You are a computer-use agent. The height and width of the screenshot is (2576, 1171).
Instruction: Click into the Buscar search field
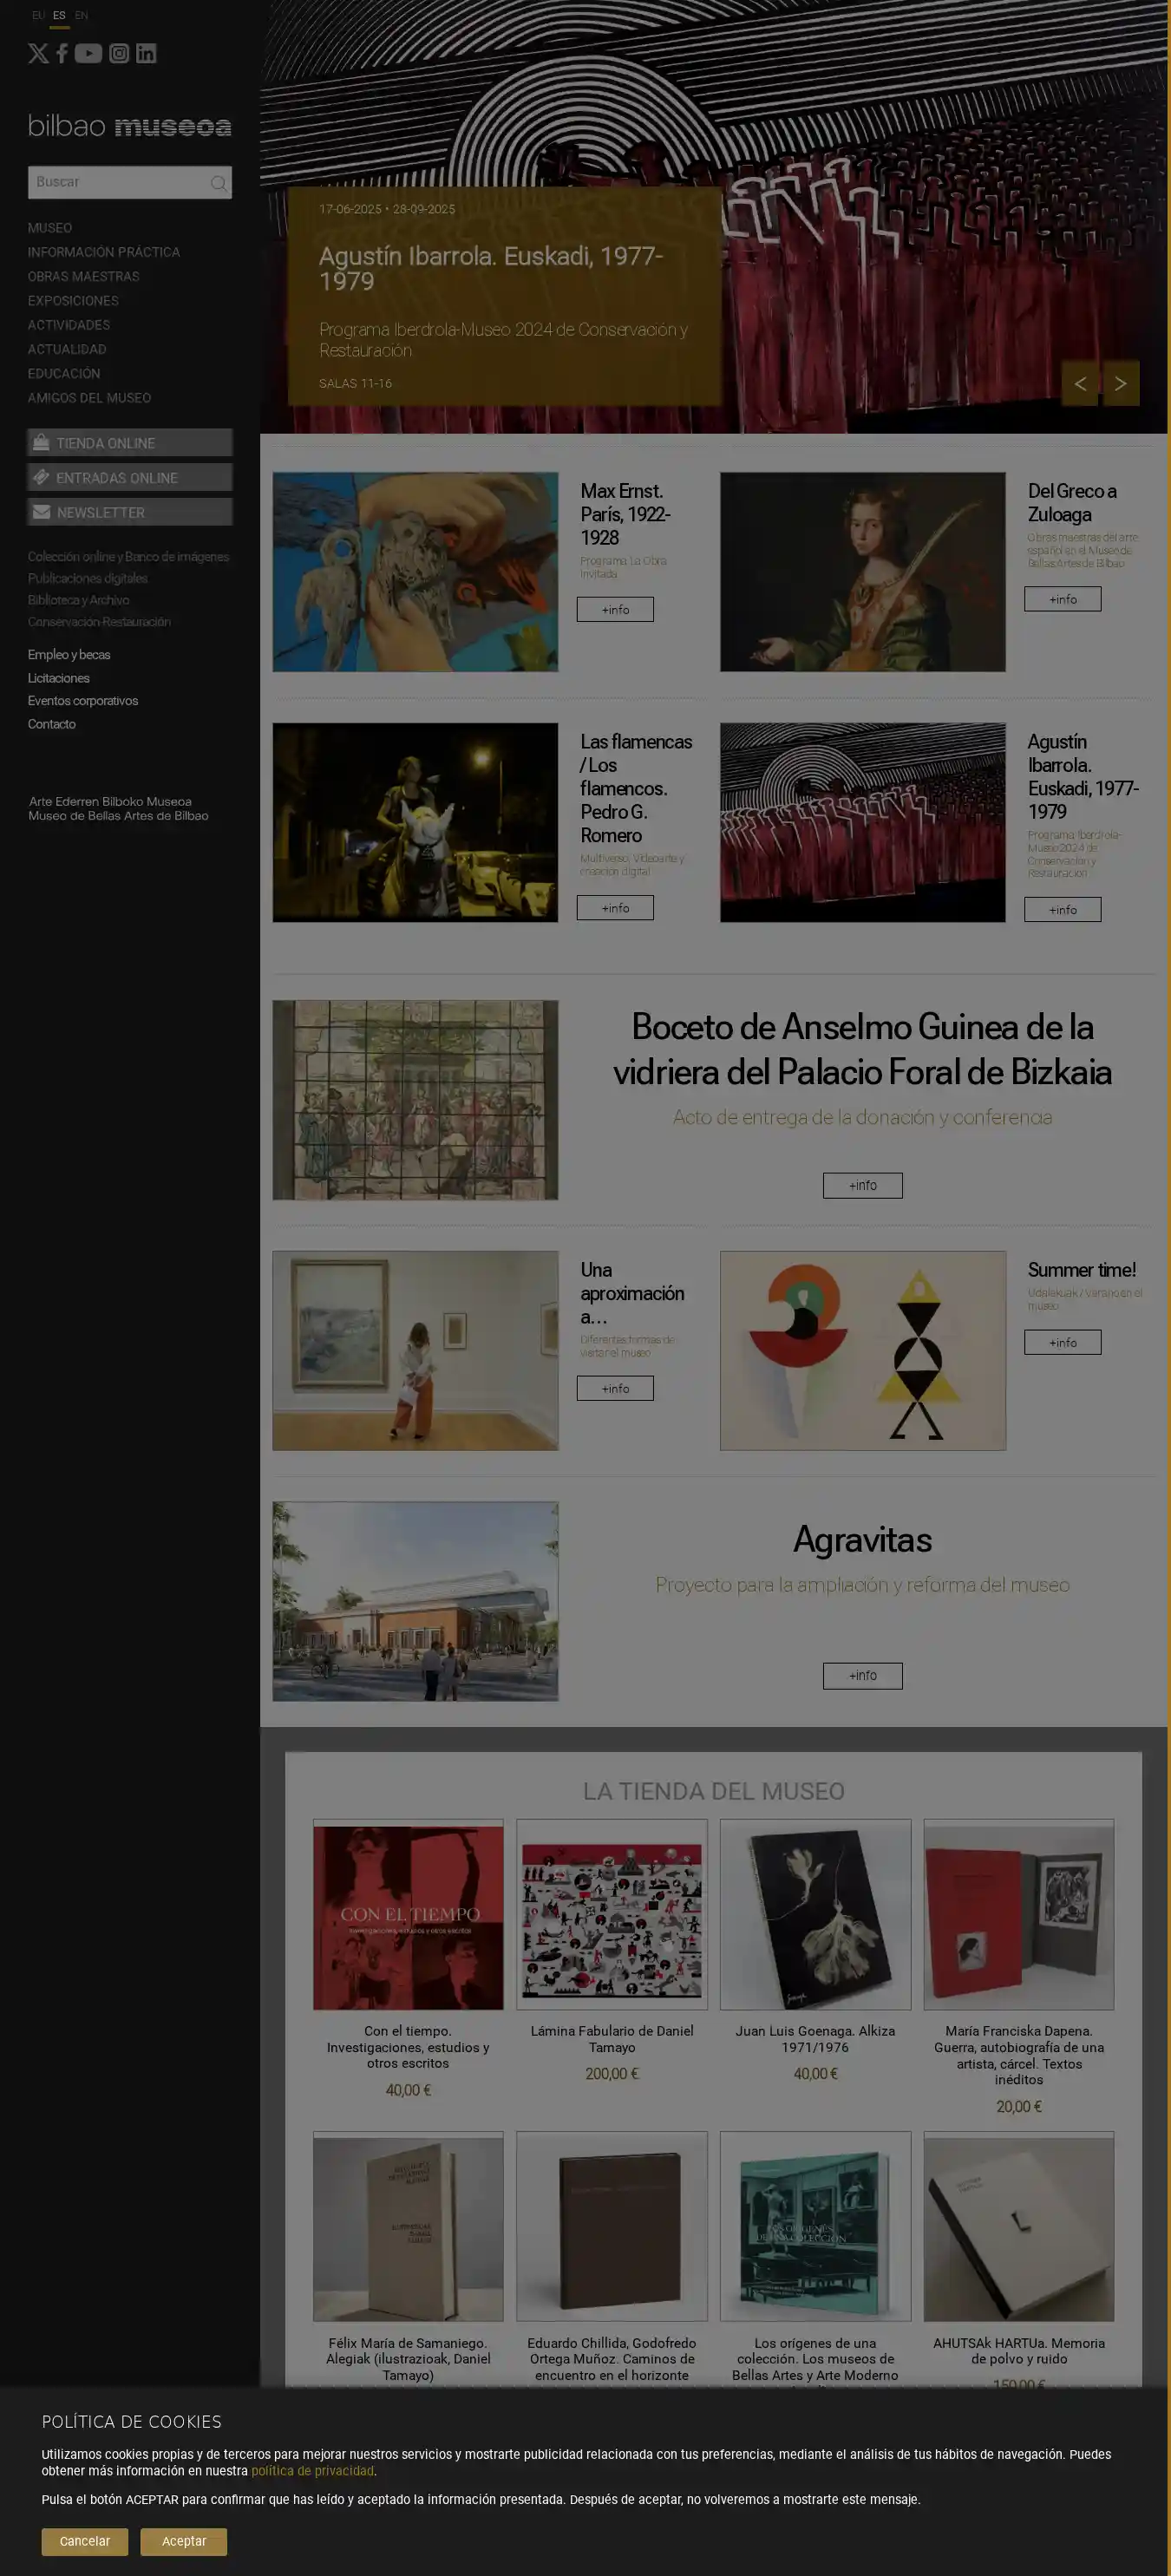(118, 183)
